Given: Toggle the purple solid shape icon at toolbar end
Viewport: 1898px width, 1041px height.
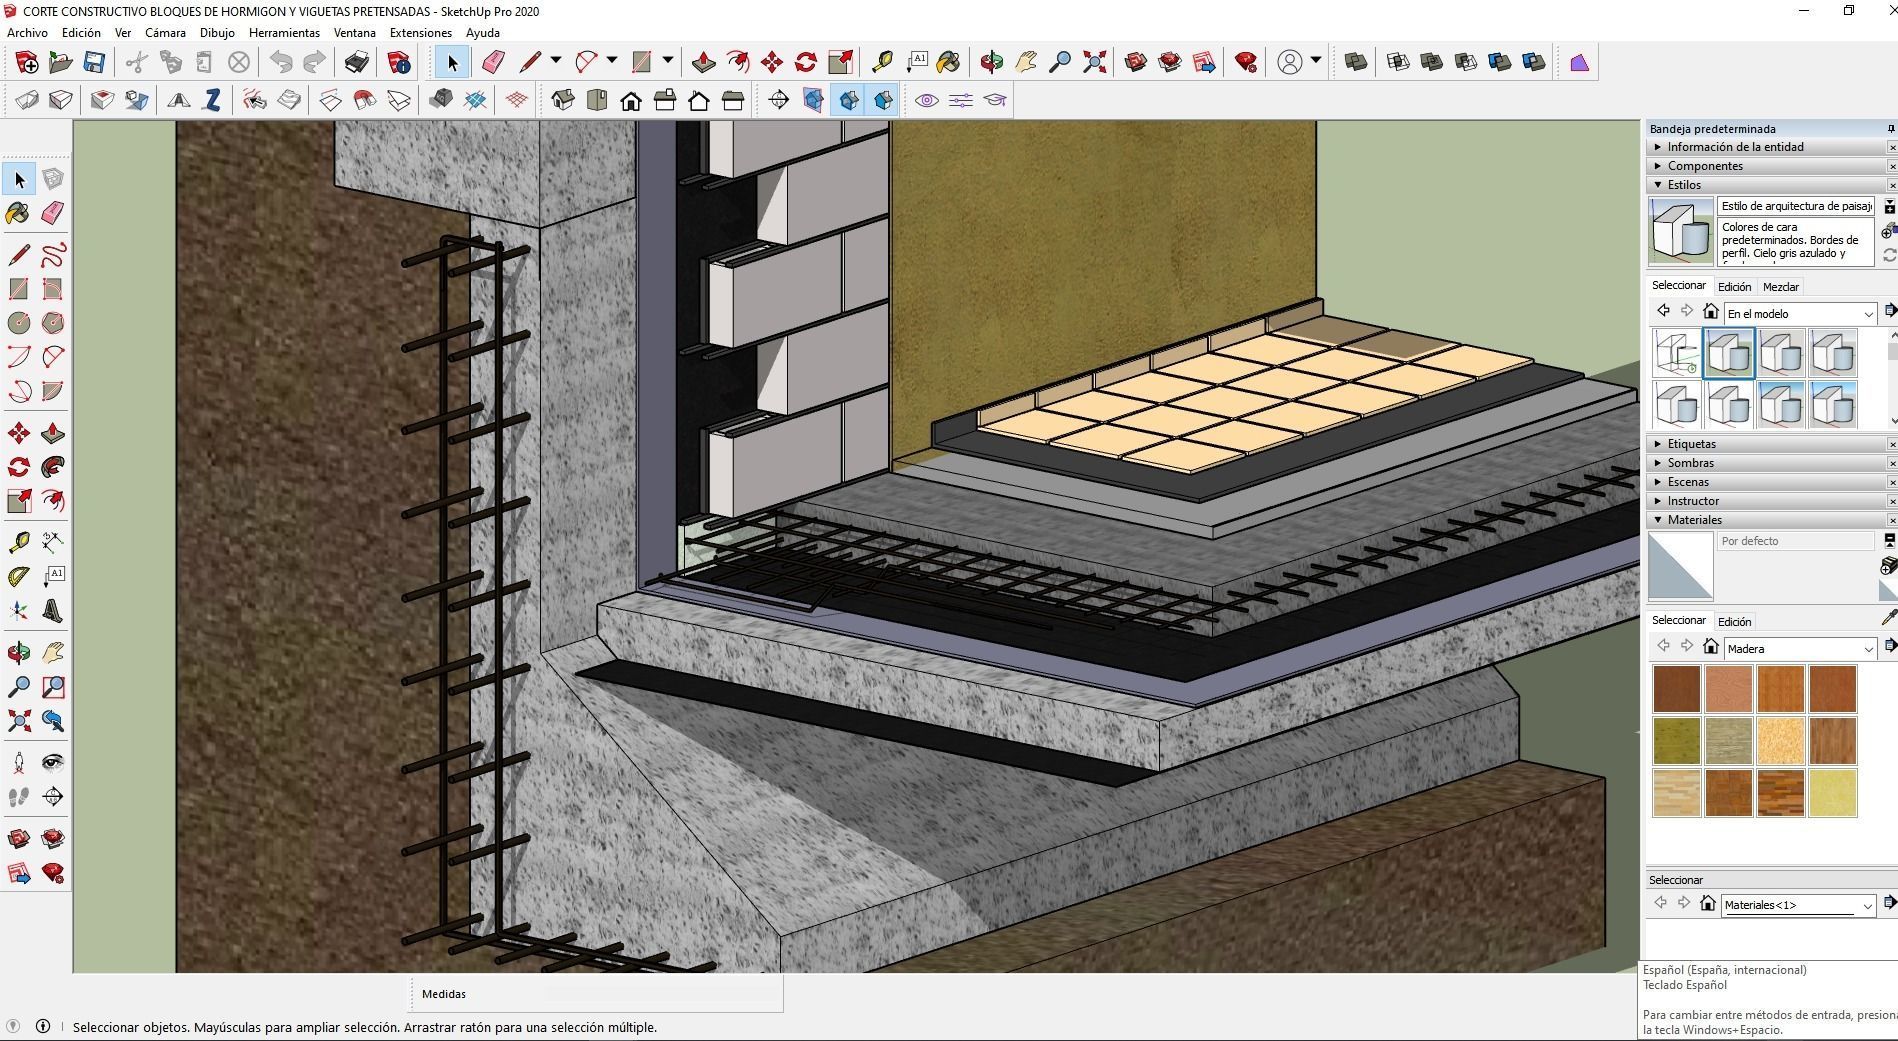Looking at the screenshot, I should pyautogui.click(x=1579, y=62).
